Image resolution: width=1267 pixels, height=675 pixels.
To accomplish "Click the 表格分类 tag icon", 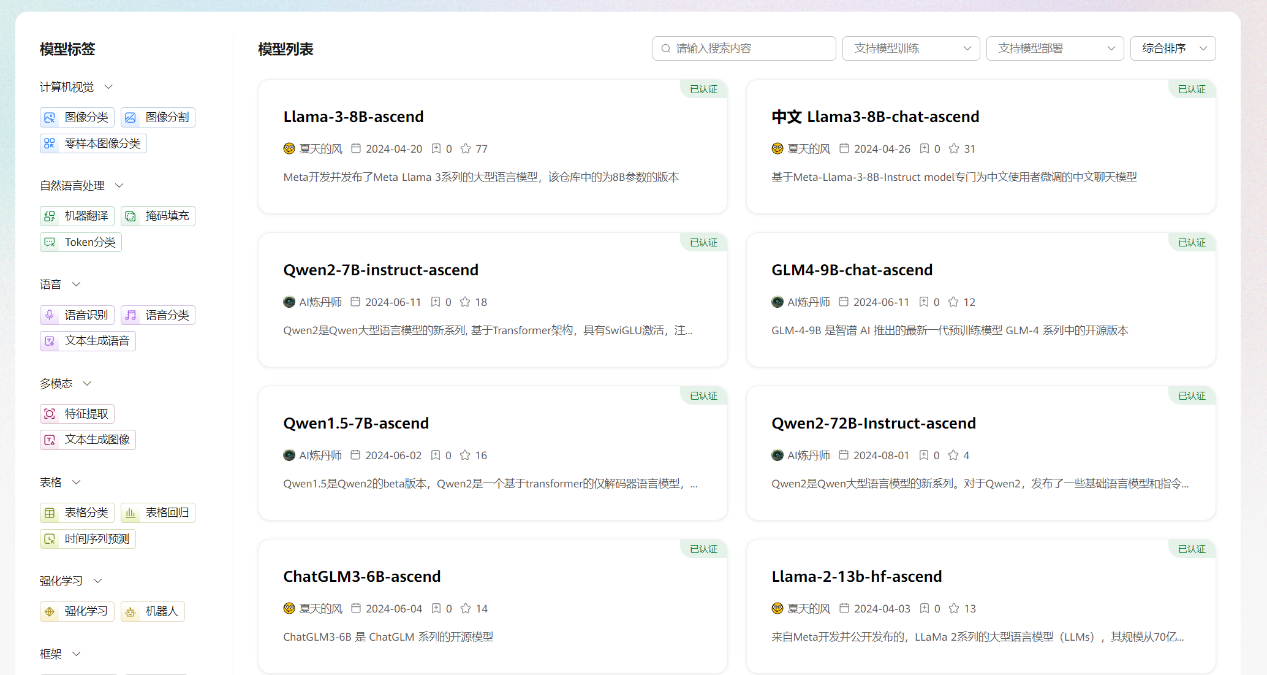I will pos(50,513).
